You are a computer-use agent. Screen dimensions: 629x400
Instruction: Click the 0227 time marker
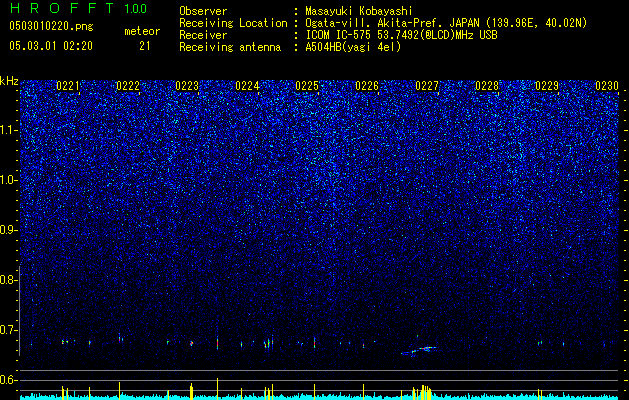pos(427,86)
